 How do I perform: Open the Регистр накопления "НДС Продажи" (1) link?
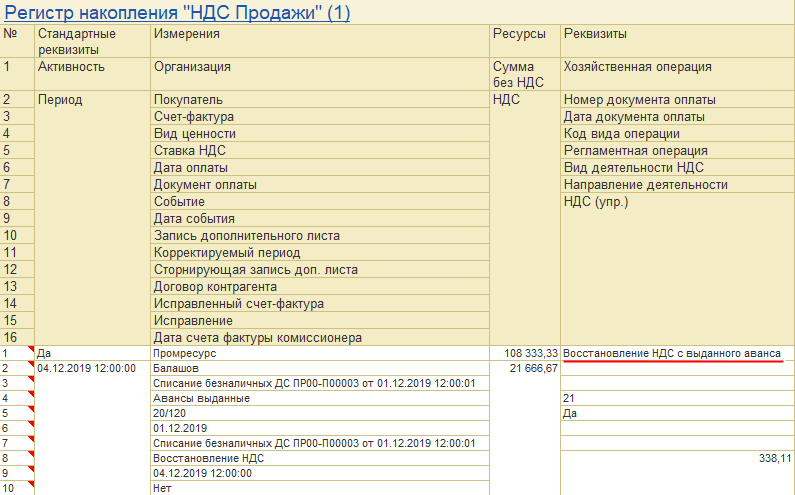click(x=177, y=12)
